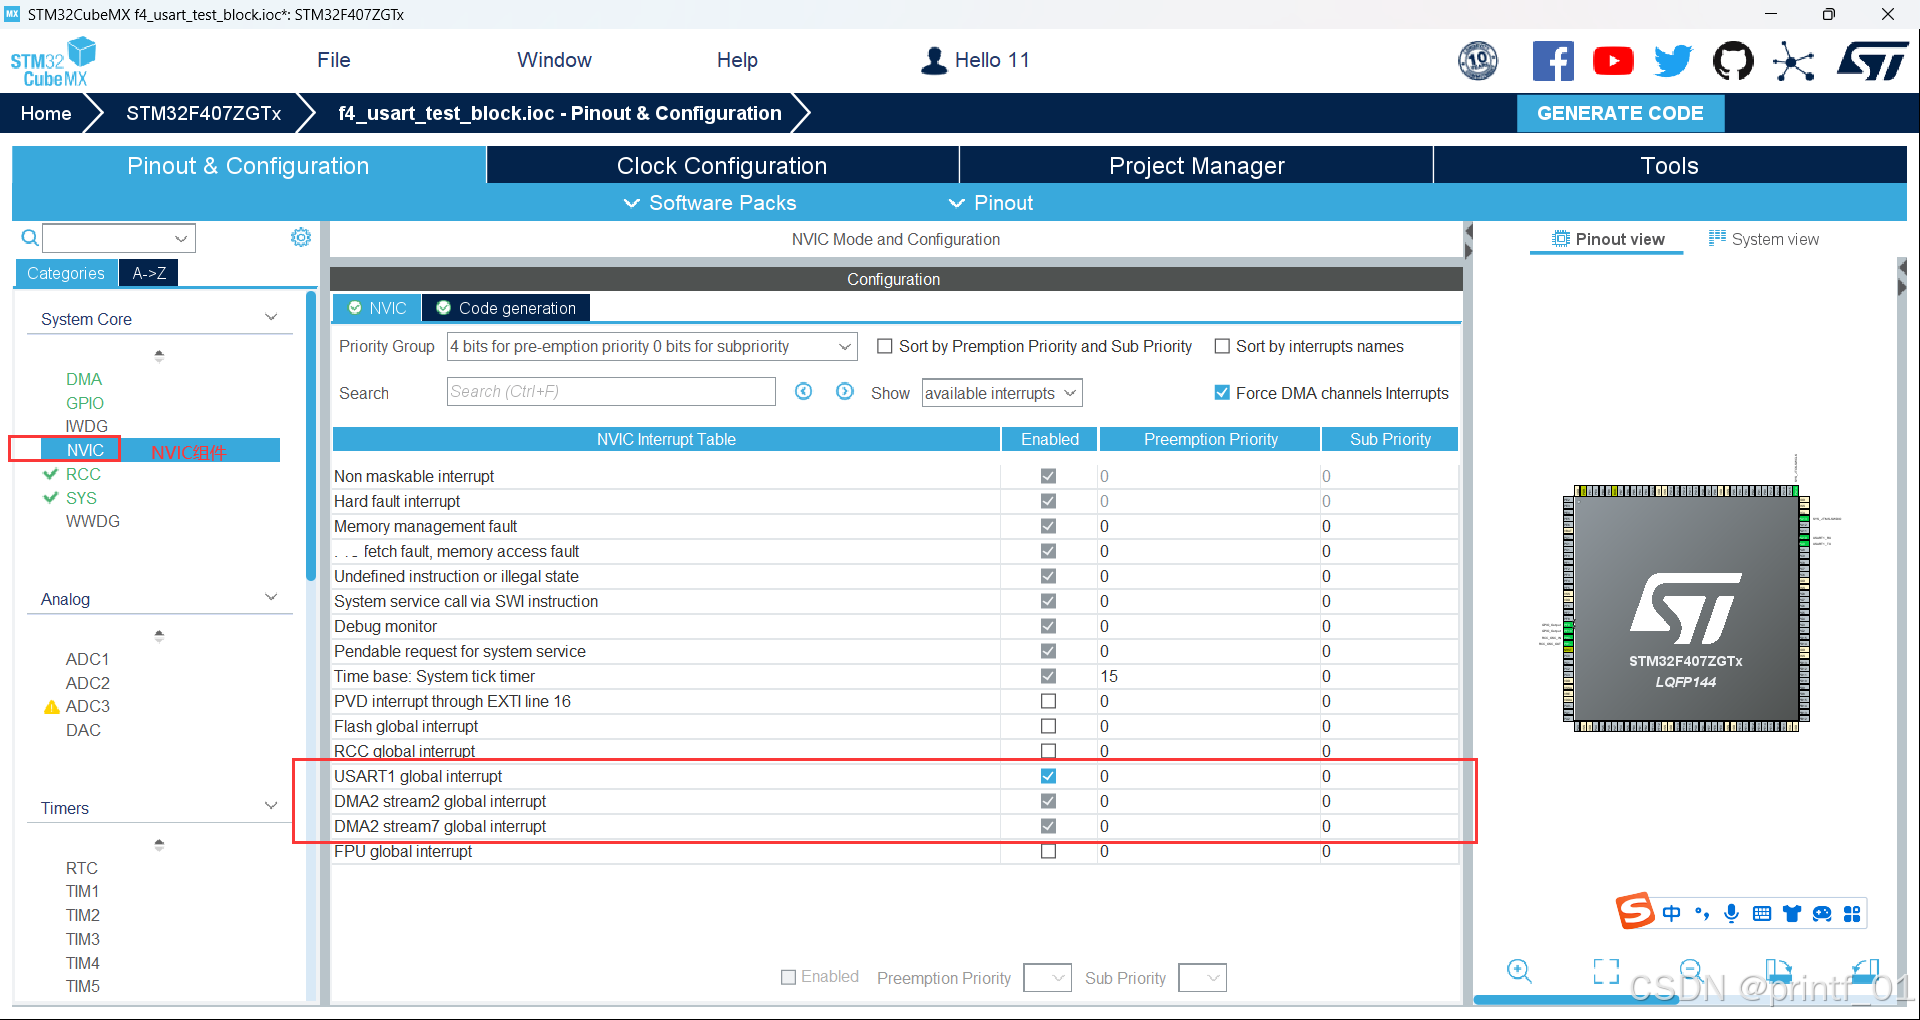The width and height of the screenshot is (1920, 1020).
Task: Expand the Pinout dropdown menu
Action: click(x=990, y=203)
